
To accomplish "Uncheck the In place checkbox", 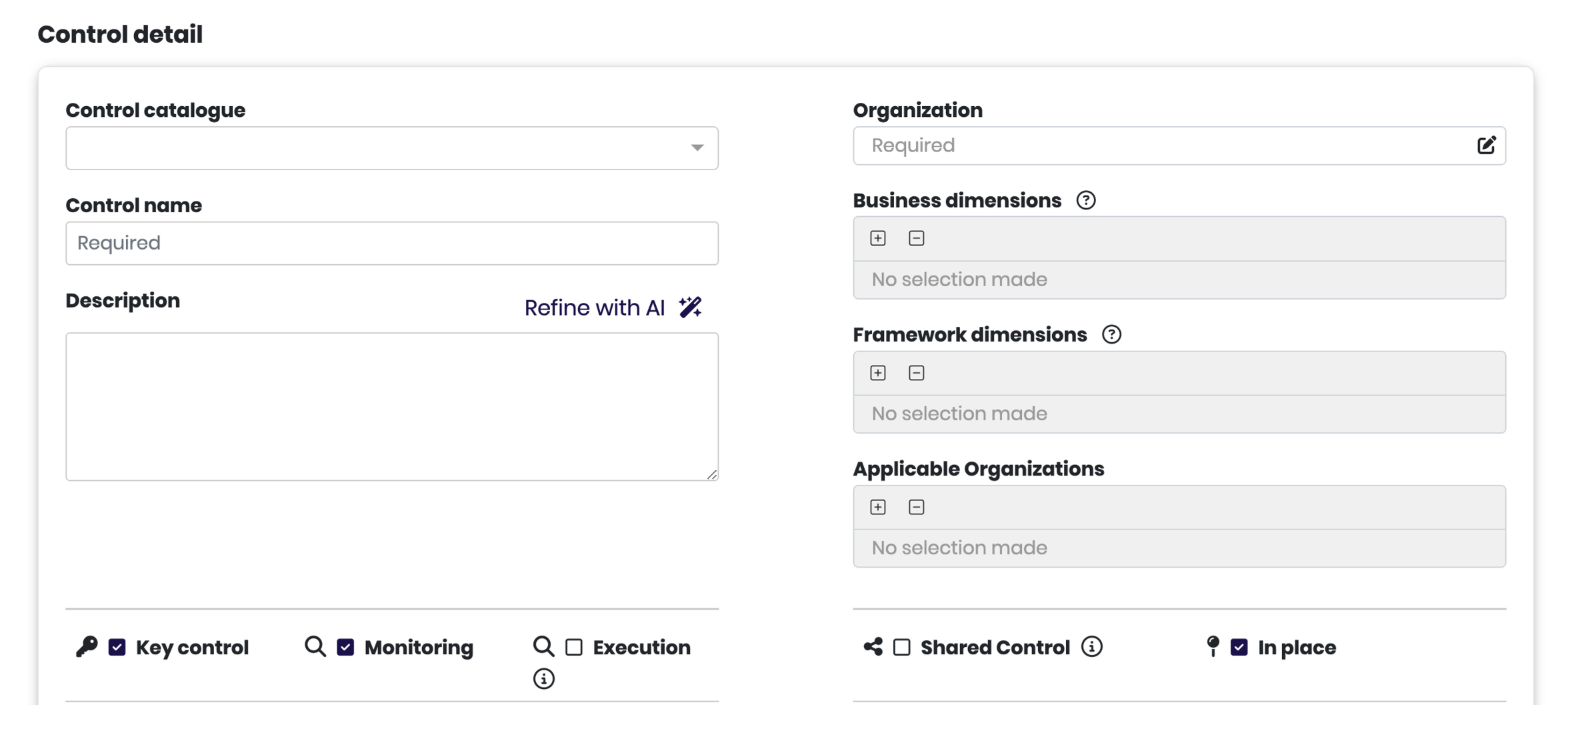I will 1239,647.
